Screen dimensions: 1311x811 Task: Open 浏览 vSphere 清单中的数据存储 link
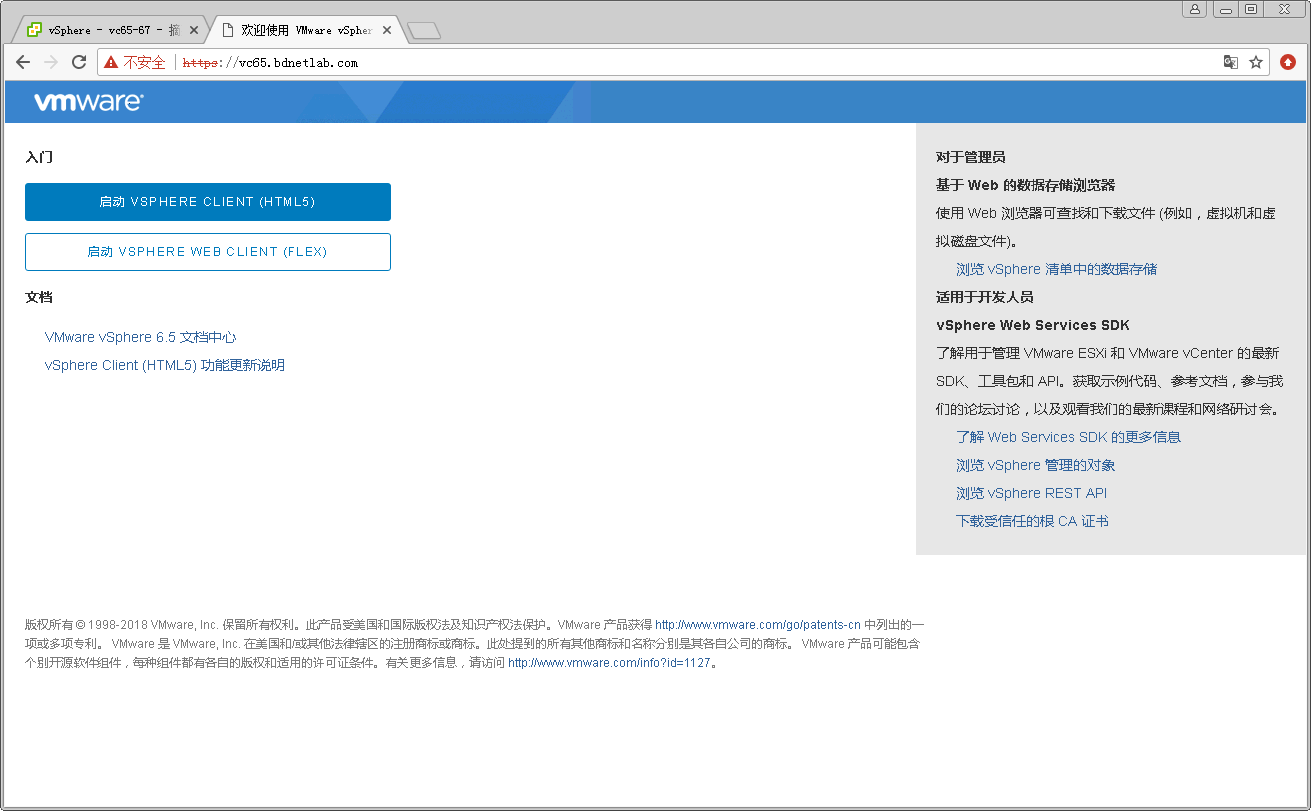point(1056,269)
